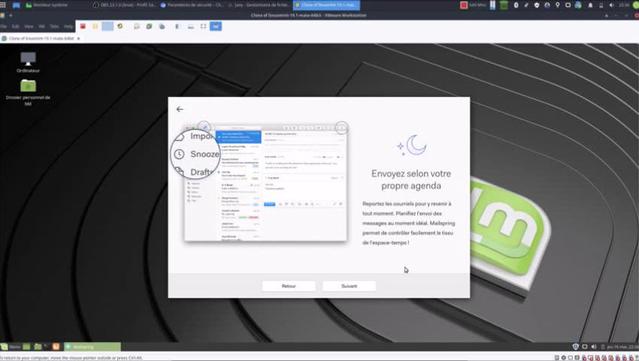639x361 pixels.
Task: Select the Clone of linuxmint VM tab
Action: tap(41, 38)
